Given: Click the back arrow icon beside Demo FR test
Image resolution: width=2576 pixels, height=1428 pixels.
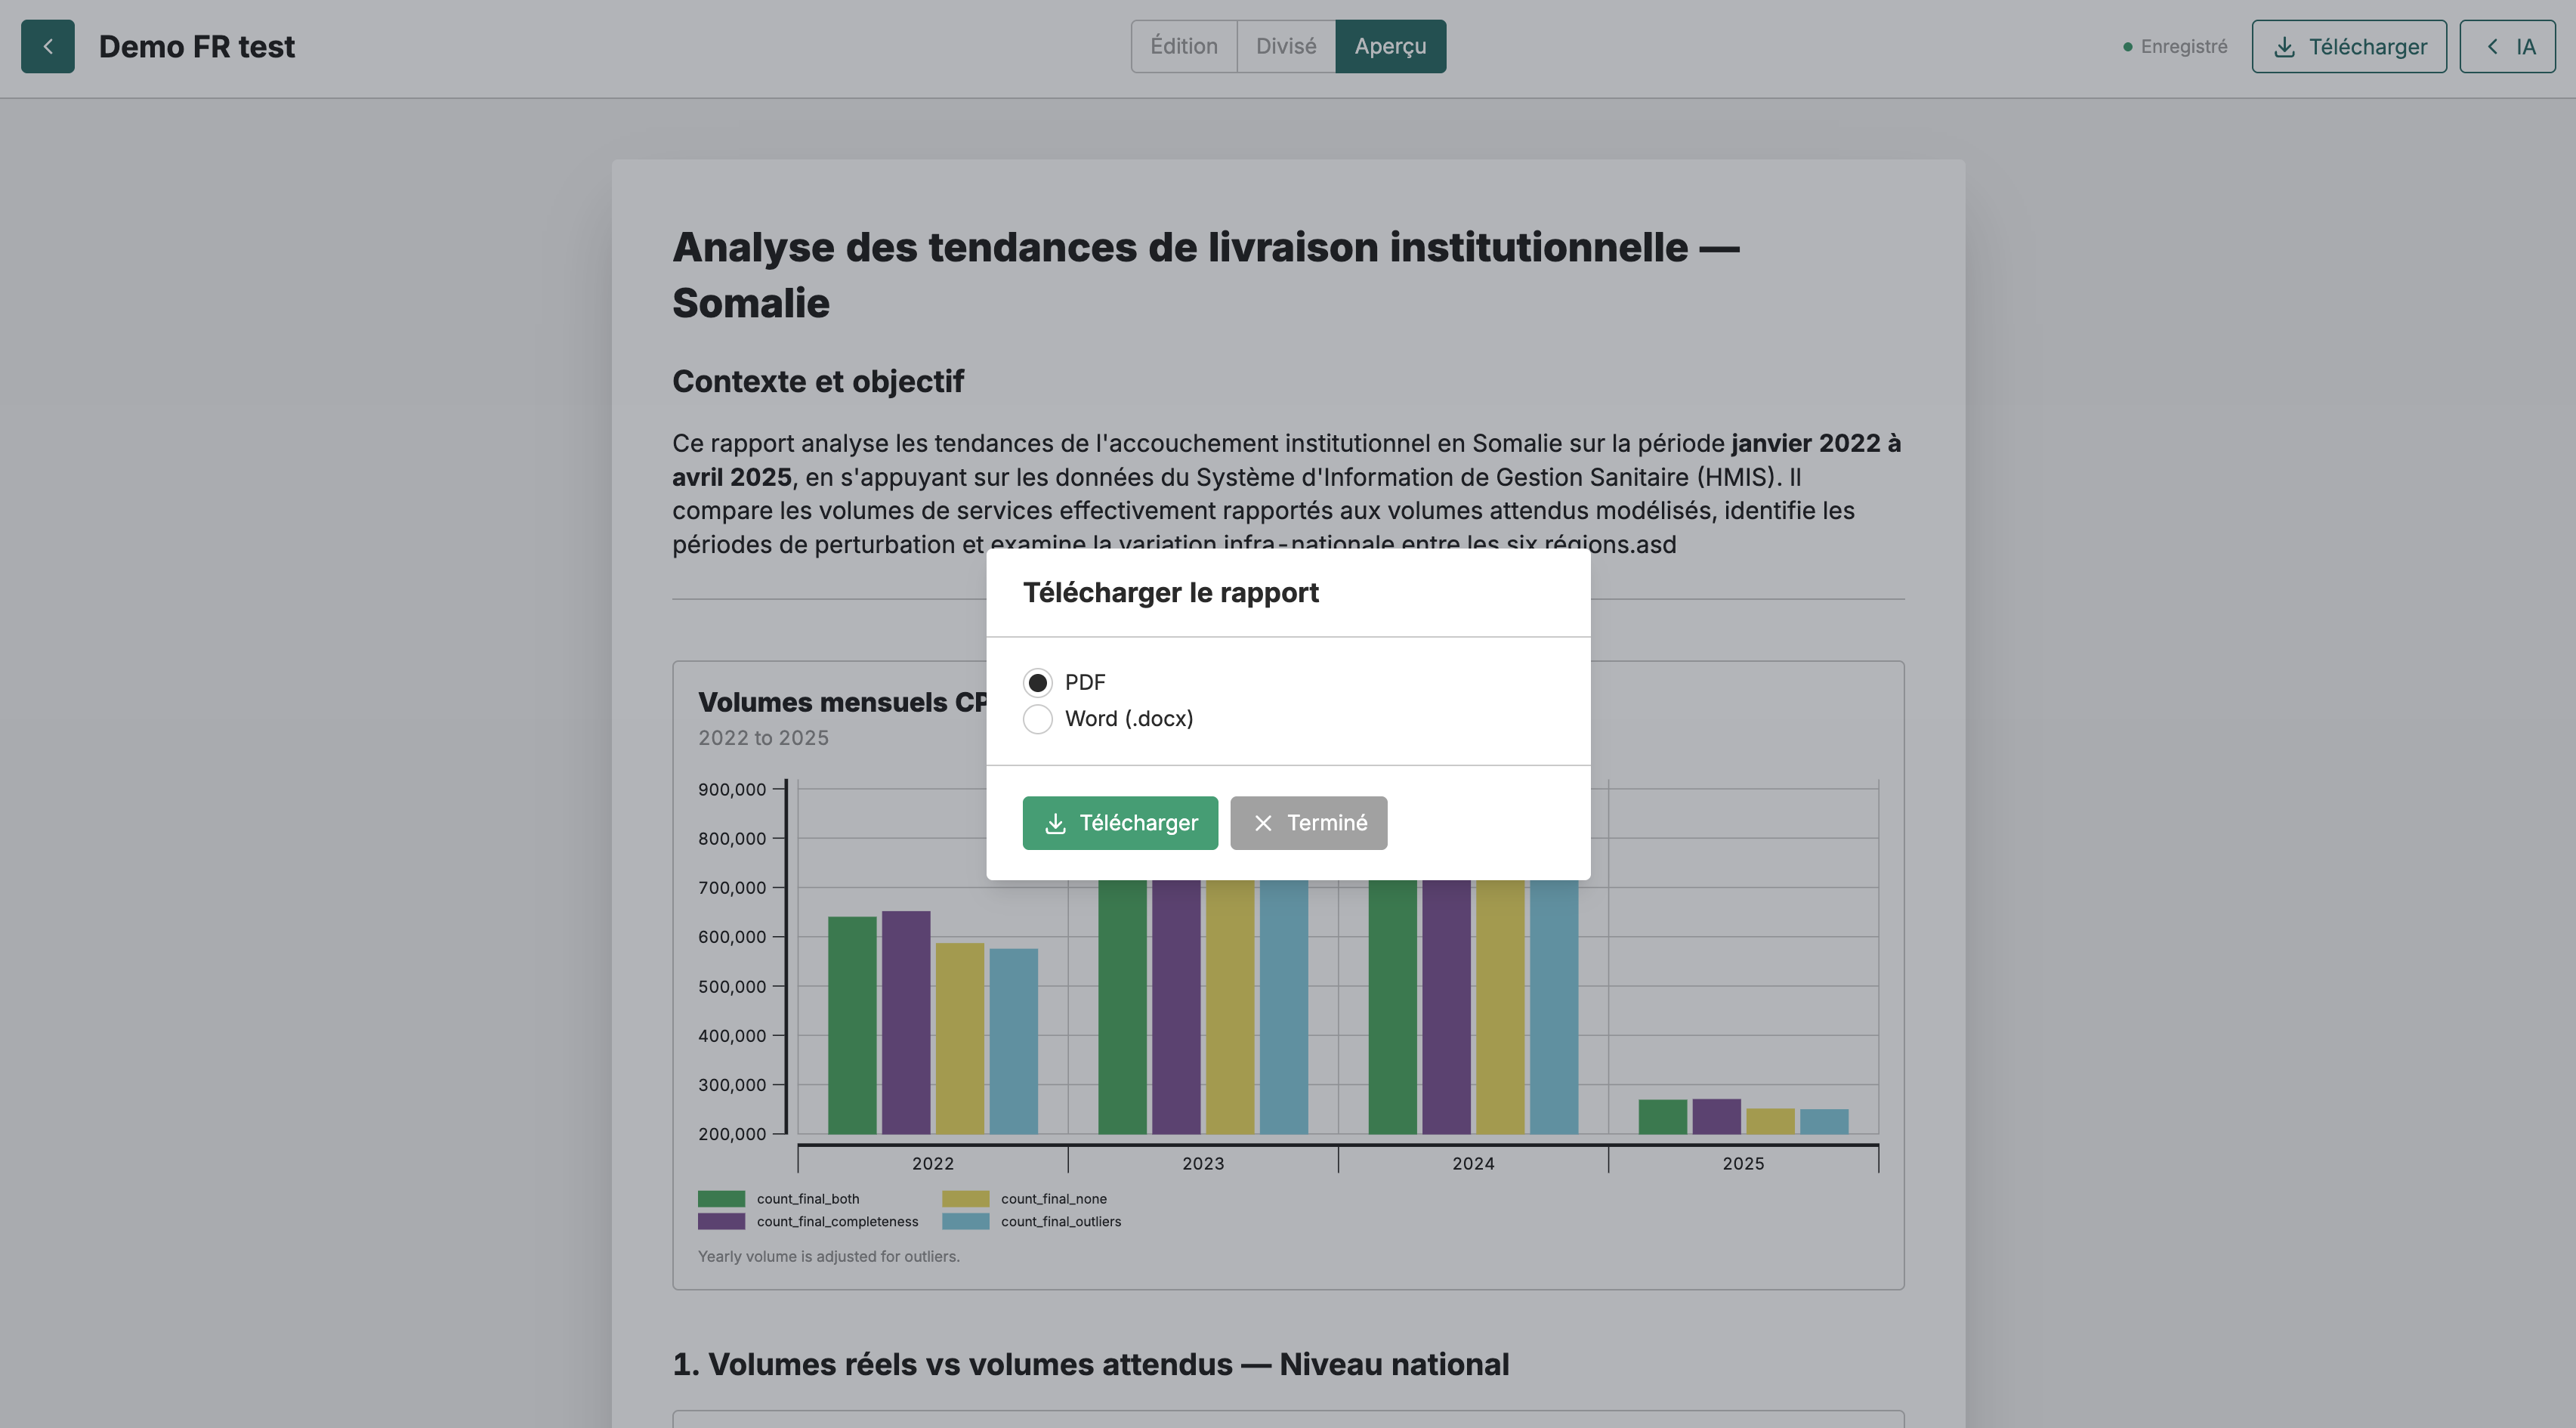Looking at the screenshot, I should click(47, 46).
